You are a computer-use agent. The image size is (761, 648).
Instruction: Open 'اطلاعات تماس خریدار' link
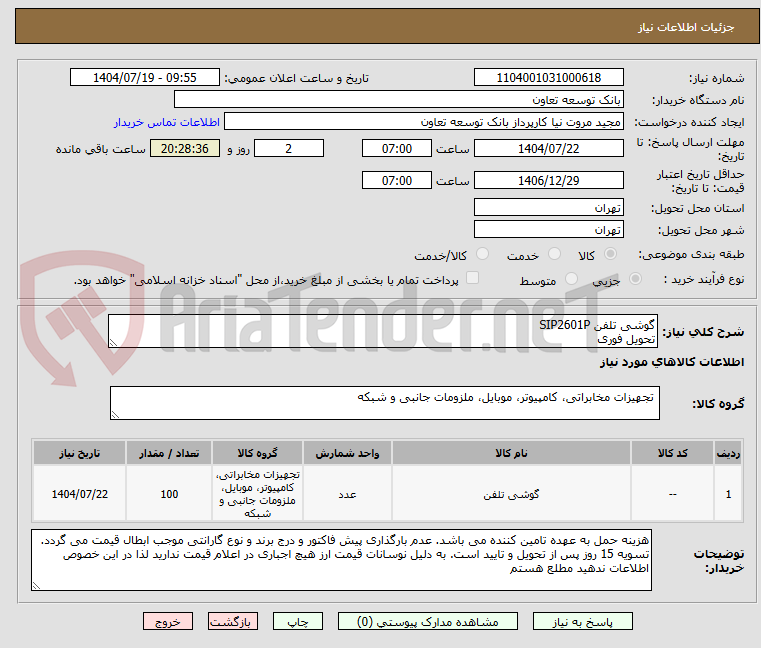point(167,122)
